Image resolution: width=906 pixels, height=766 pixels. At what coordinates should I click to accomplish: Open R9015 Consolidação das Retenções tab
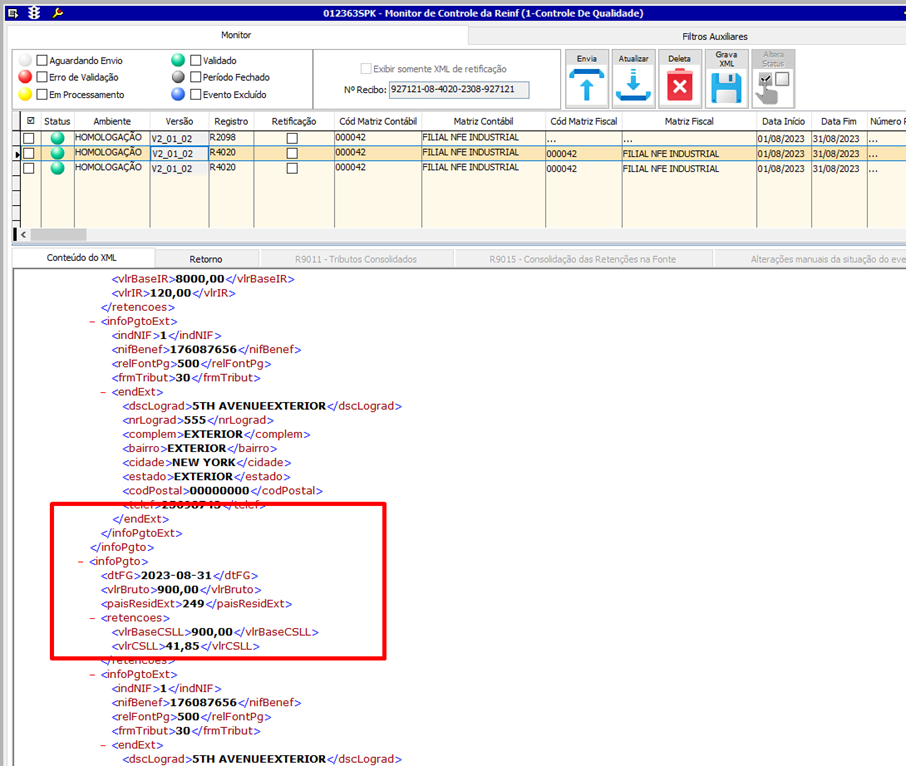(582, 259)
